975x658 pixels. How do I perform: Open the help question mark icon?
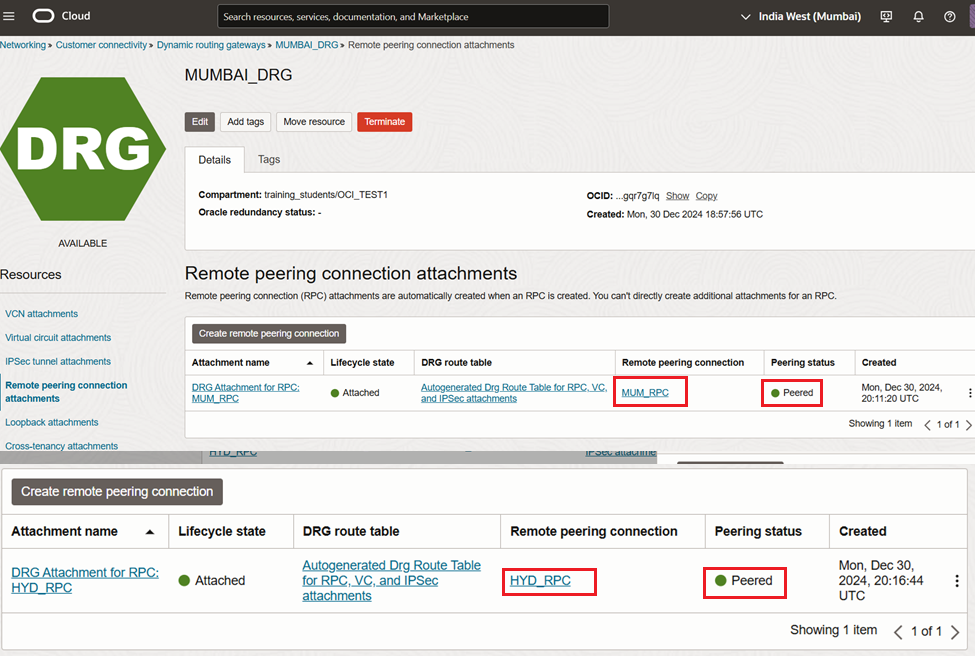pos(949,17)
